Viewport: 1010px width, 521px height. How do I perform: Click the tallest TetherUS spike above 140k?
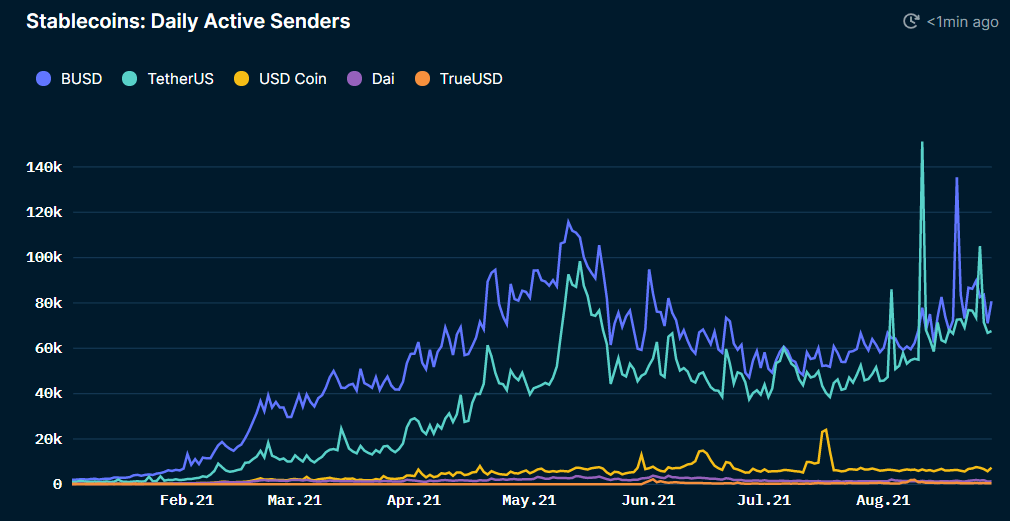pyautogui.click(x=921, y=143)
